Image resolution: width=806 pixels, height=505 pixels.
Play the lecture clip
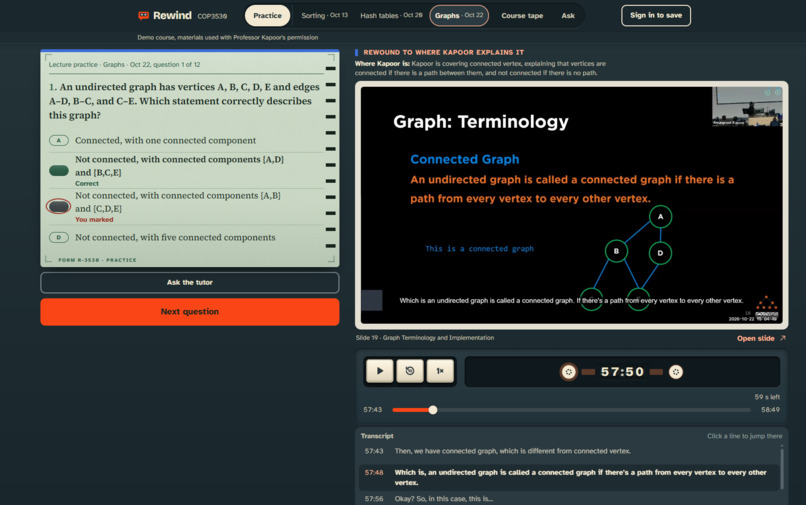click(380, 371)
